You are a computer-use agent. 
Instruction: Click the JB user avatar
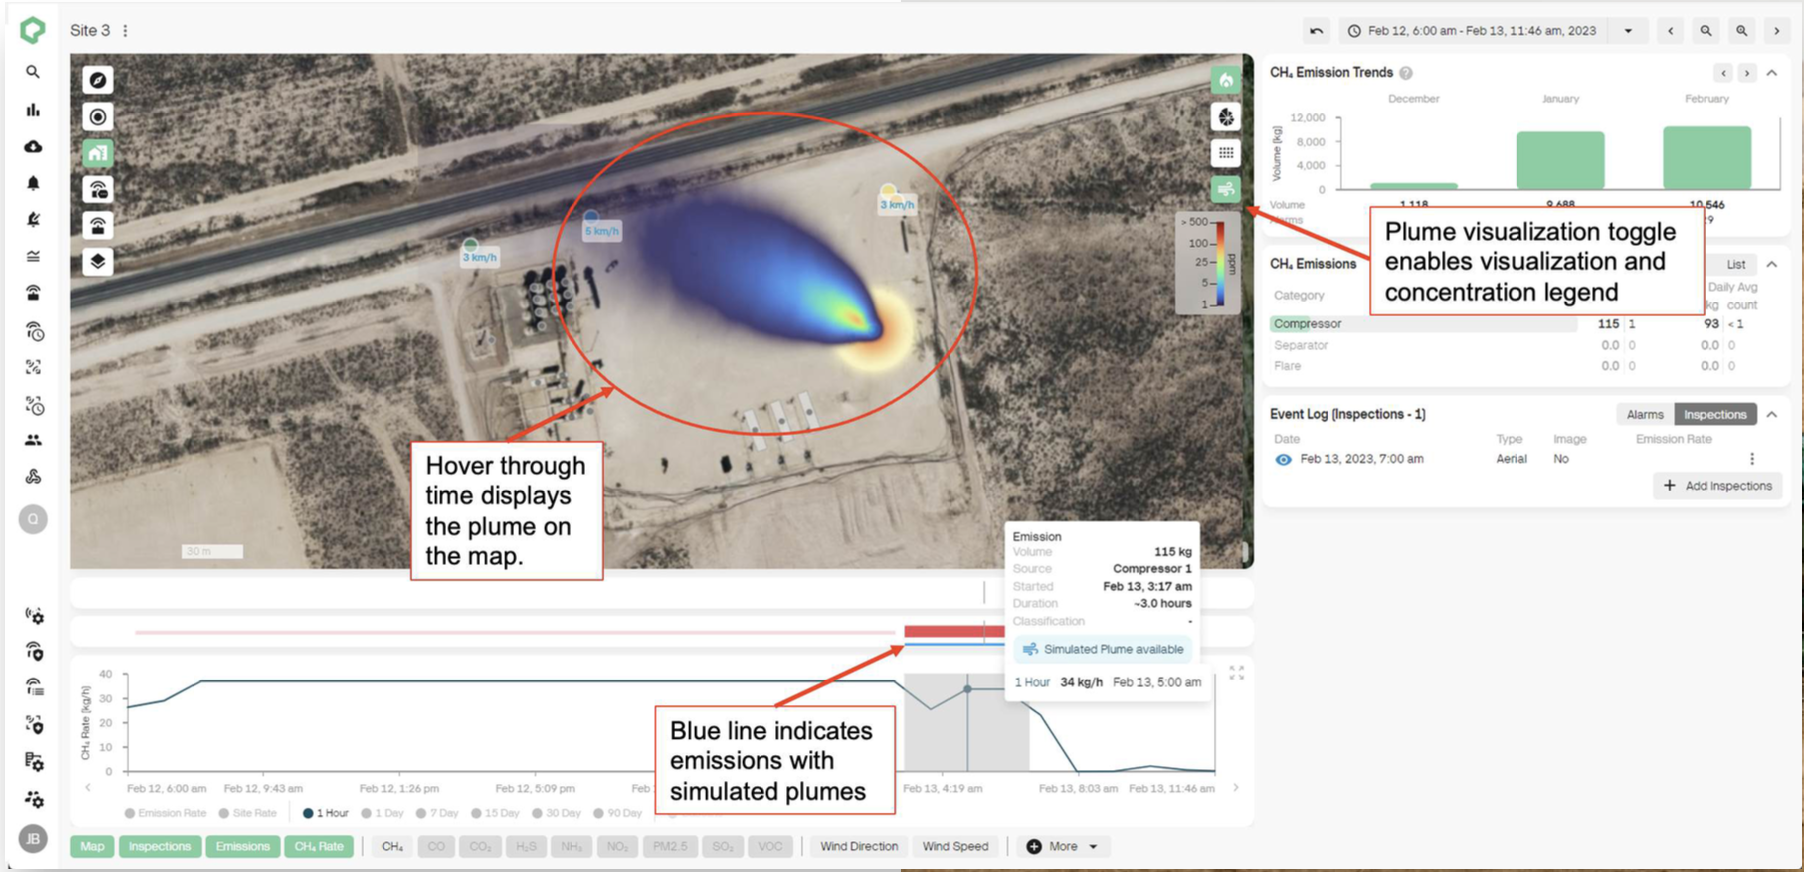[33, 838]
